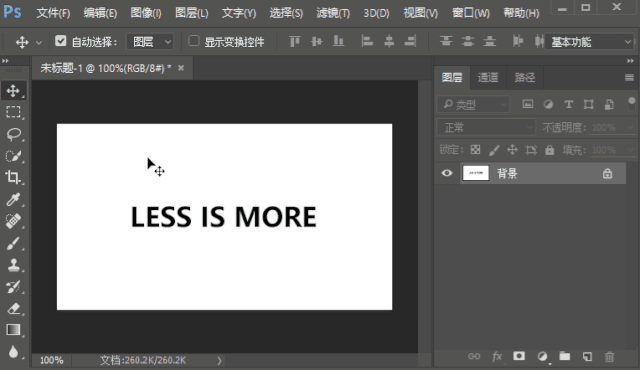Open the 滤镜(T) menu

(x=333, y=13)
